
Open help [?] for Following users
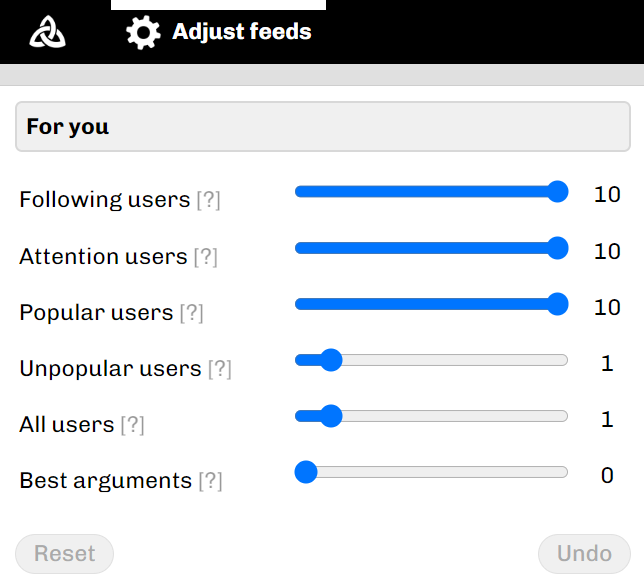click(208, 200)
